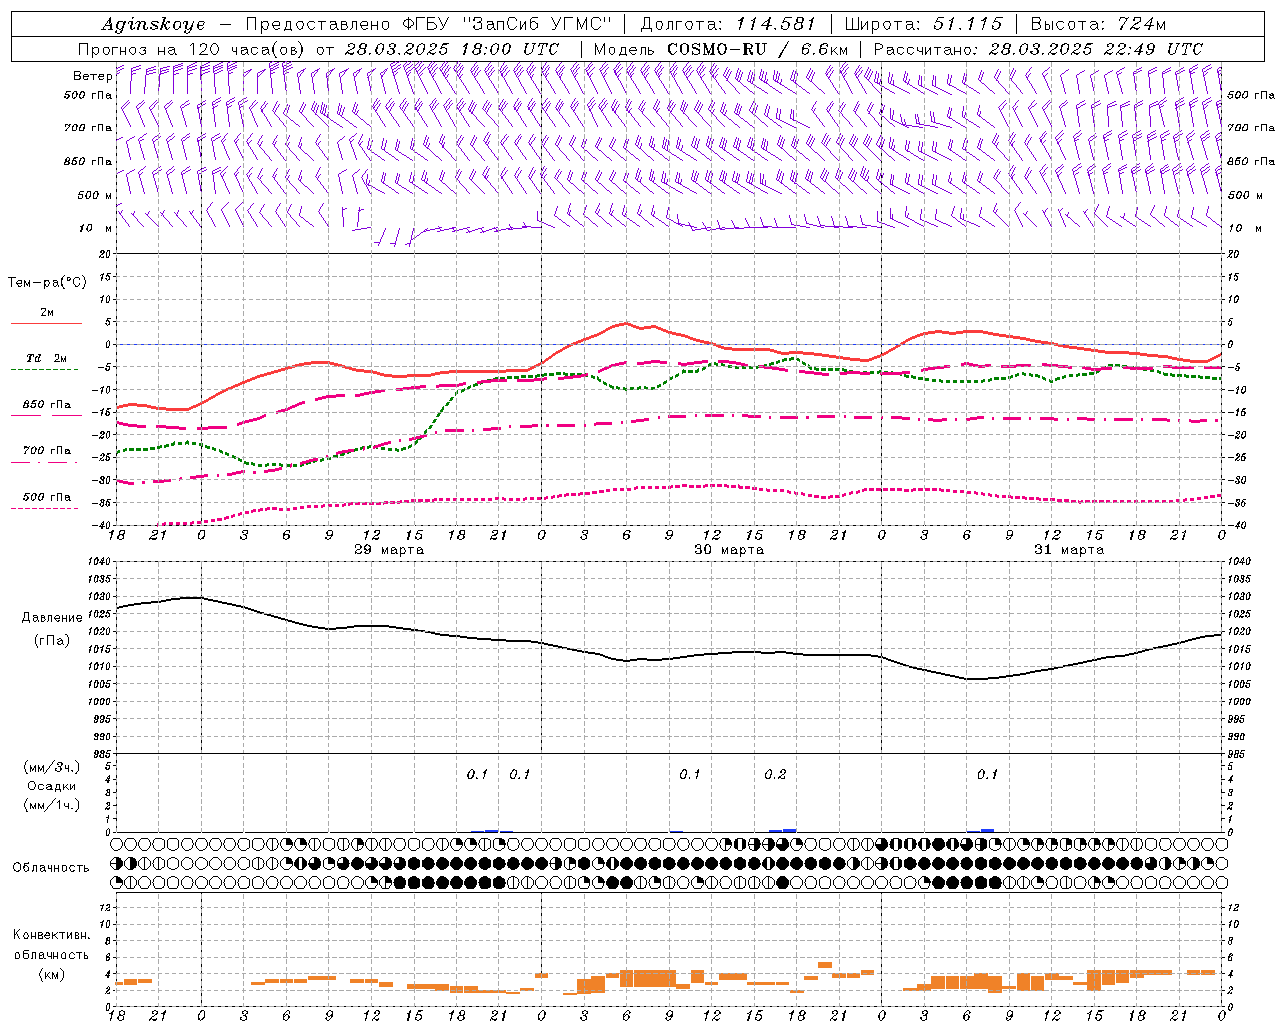Click 'Рассчитано: 28.03.2025 22:49 UTC' timestamp
The image size is (1280, 1024).
(x=1038, y=49)
